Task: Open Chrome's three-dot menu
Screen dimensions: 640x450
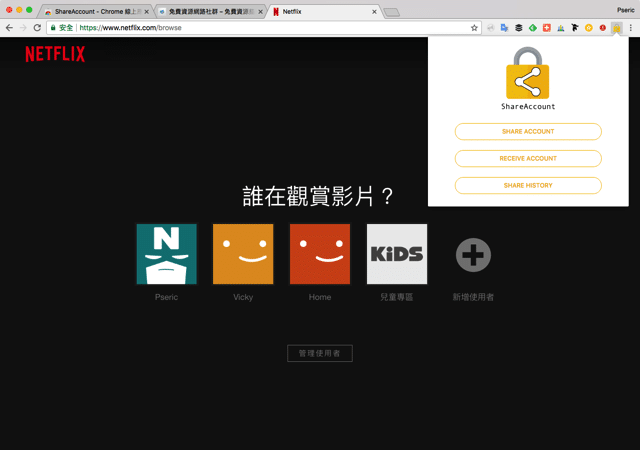Action: click(x=630, y=28)
